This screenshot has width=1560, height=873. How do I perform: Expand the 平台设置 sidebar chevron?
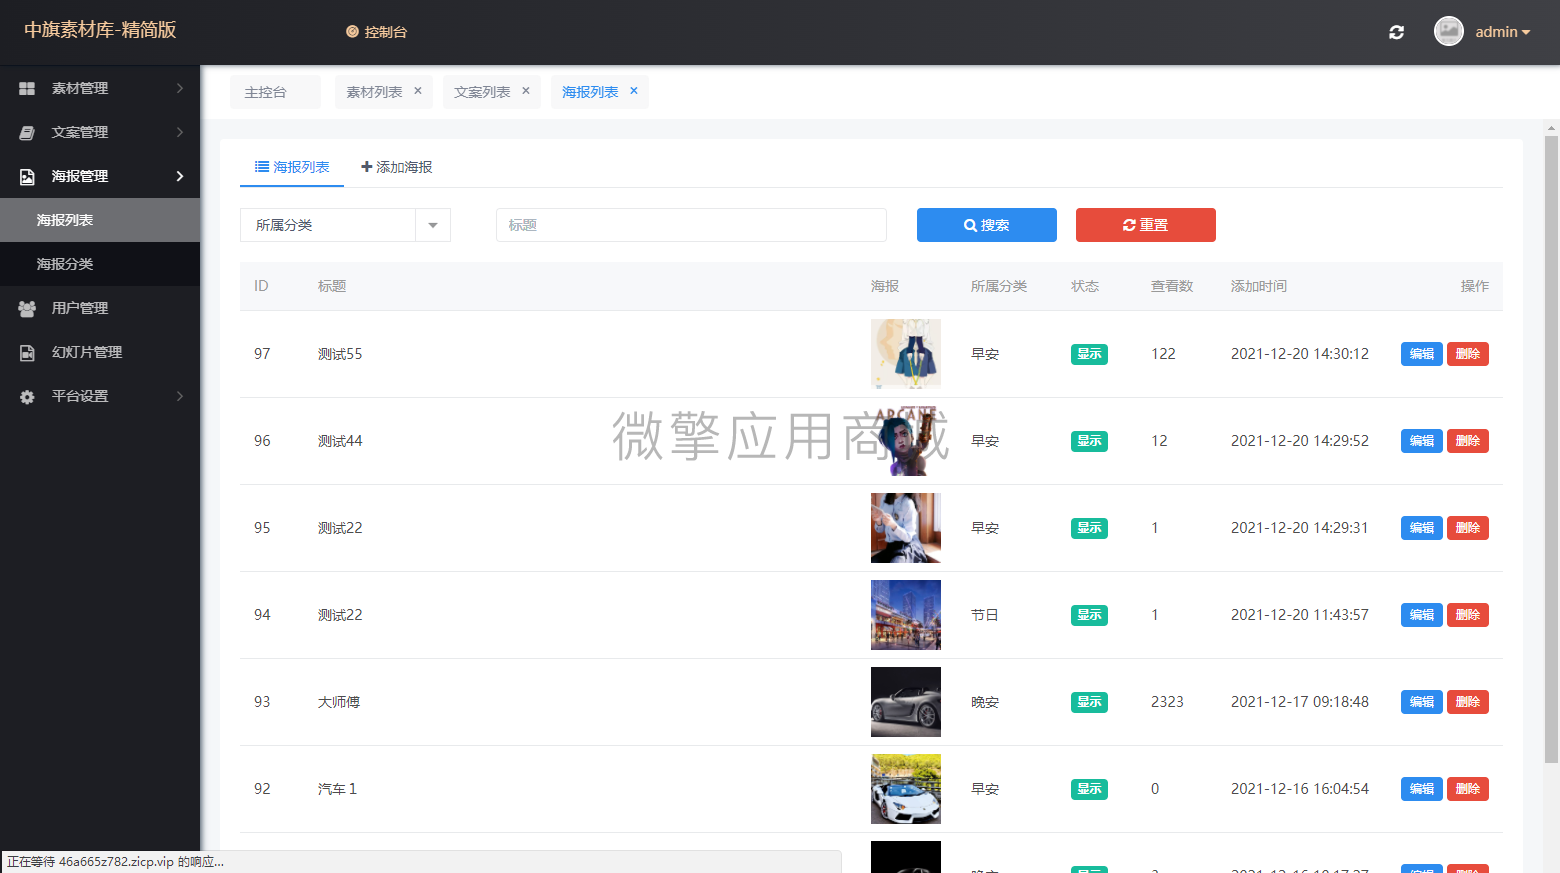[x=180, y=396]
